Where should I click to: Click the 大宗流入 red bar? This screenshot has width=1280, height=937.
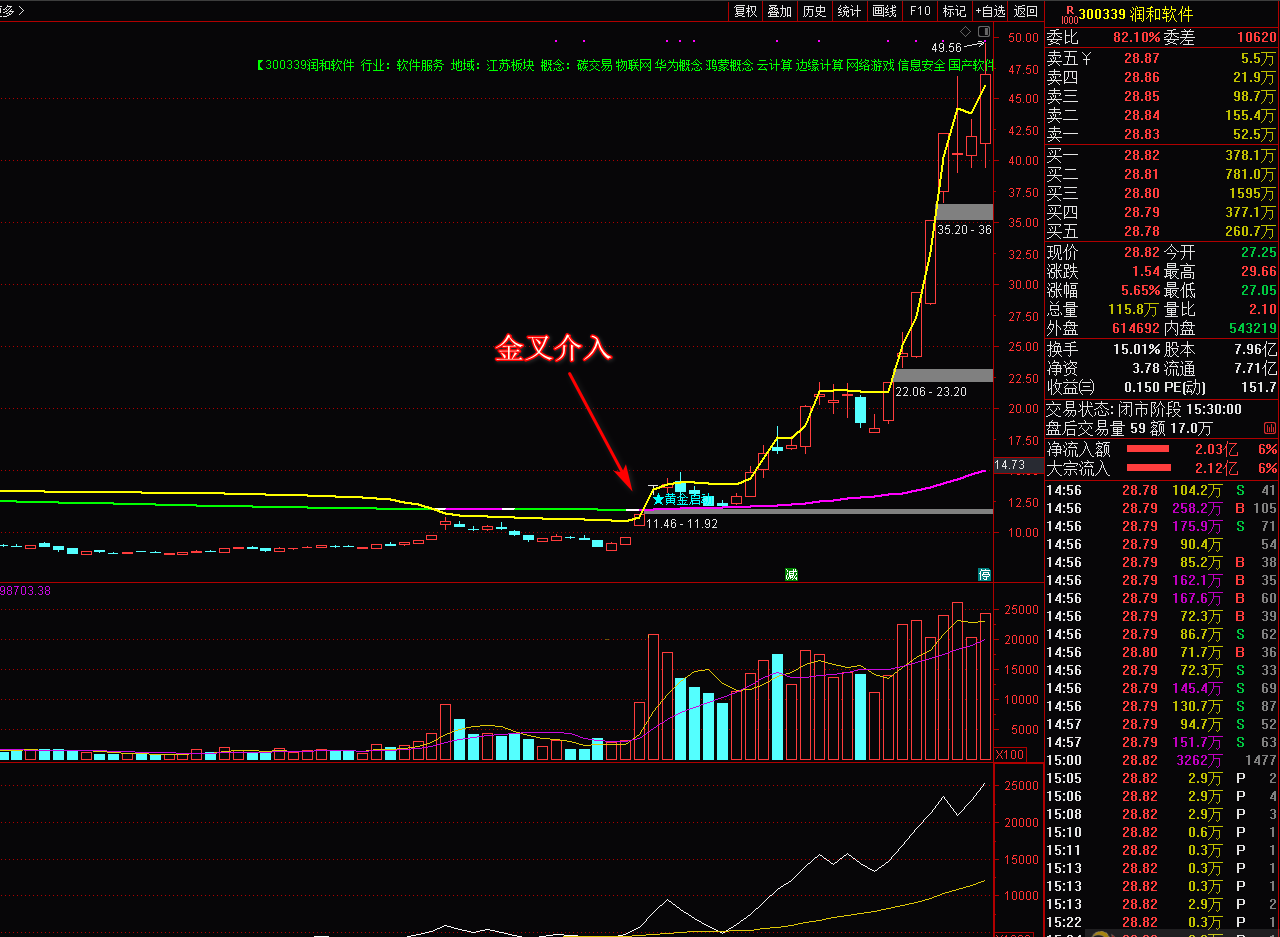(1149, 468)
